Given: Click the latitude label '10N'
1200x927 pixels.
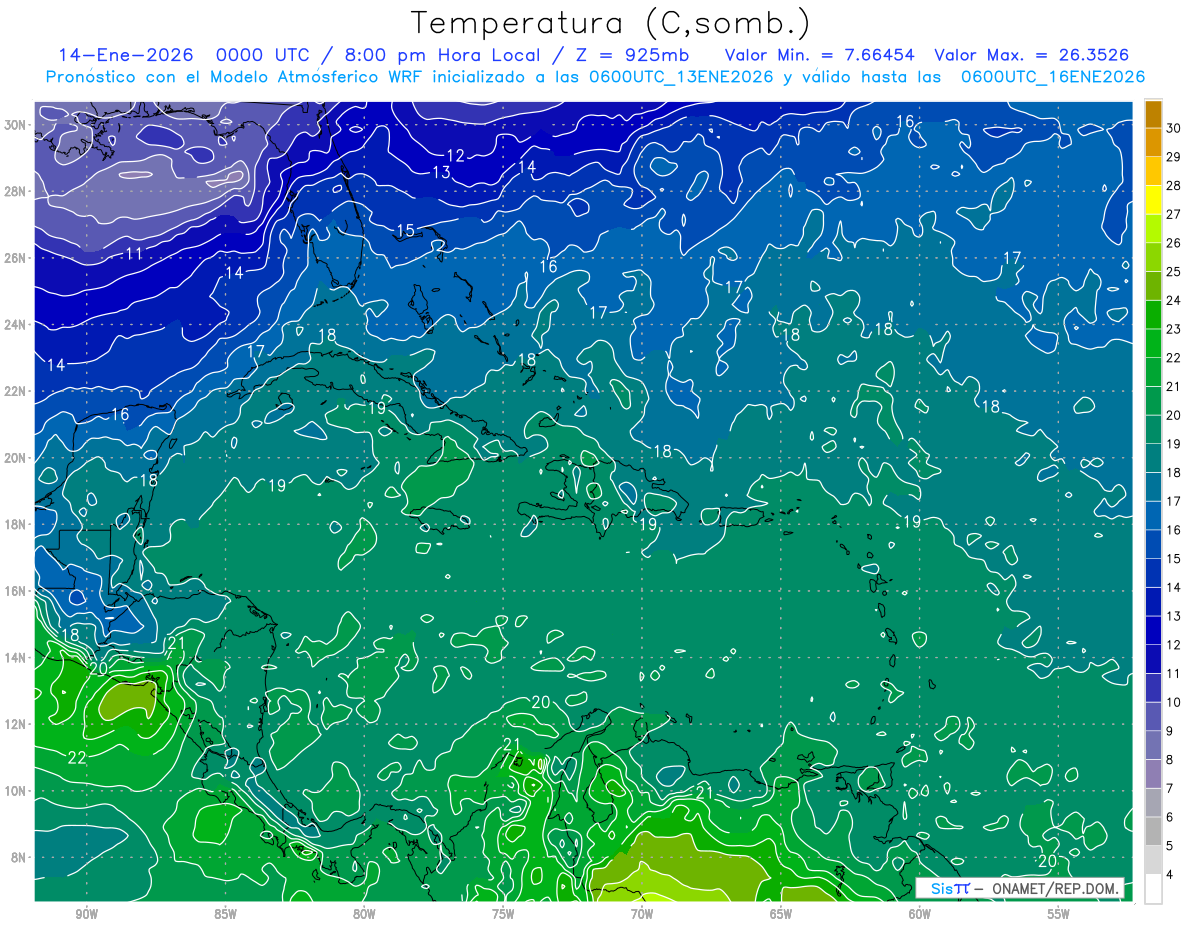Looking at the screenshot, I should point(16,791).
